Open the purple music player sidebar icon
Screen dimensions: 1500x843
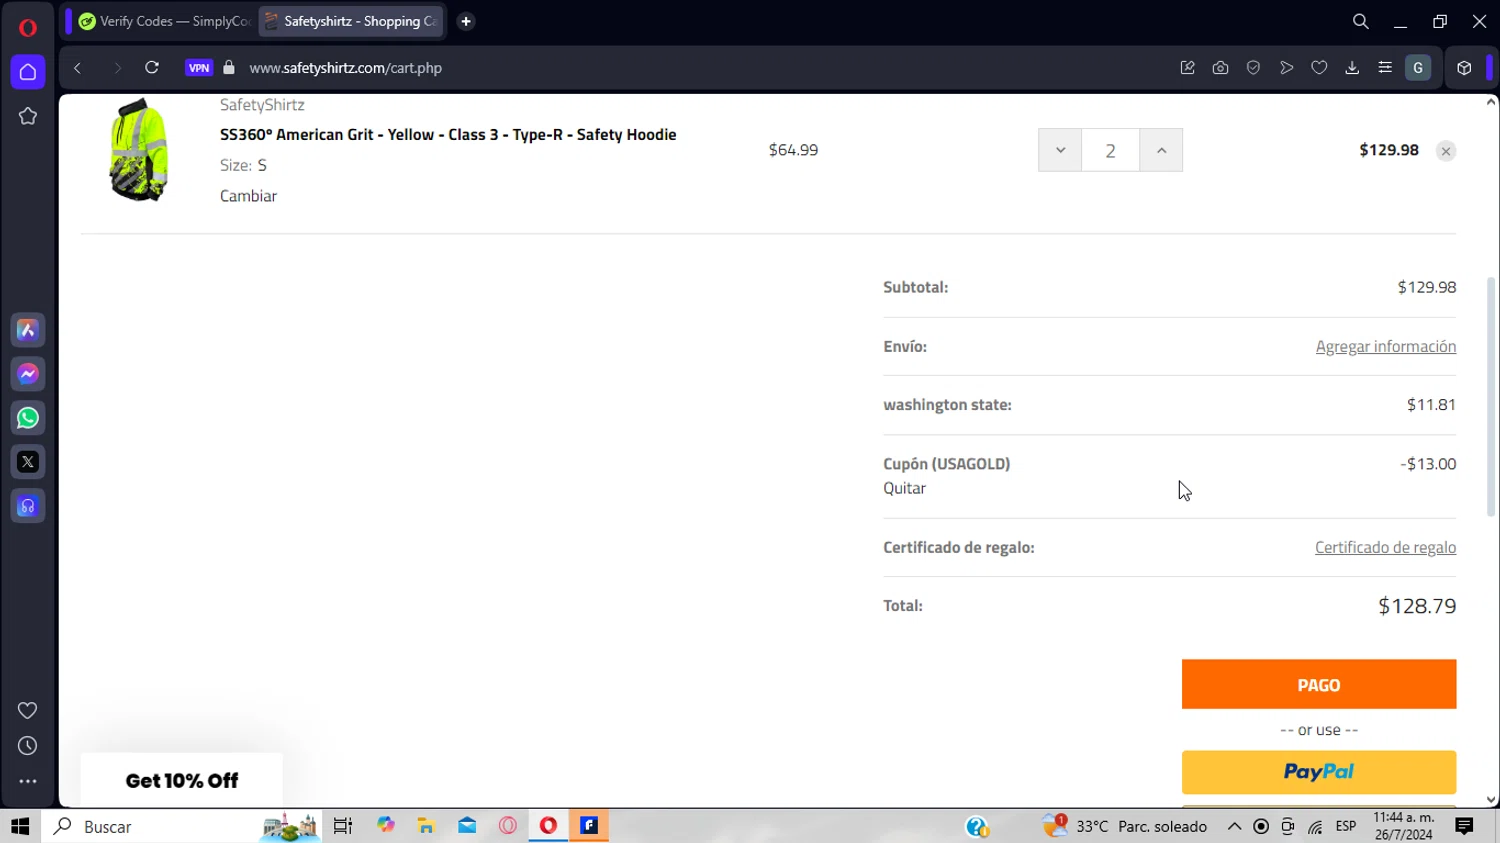click(28, 506)
